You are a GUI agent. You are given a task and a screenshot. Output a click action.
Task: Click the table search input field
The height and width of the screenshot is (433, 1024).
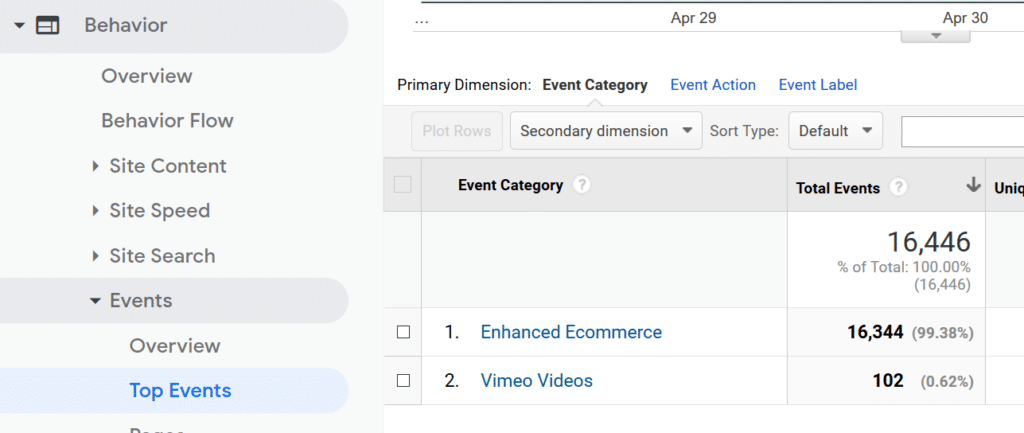(963, 131)
